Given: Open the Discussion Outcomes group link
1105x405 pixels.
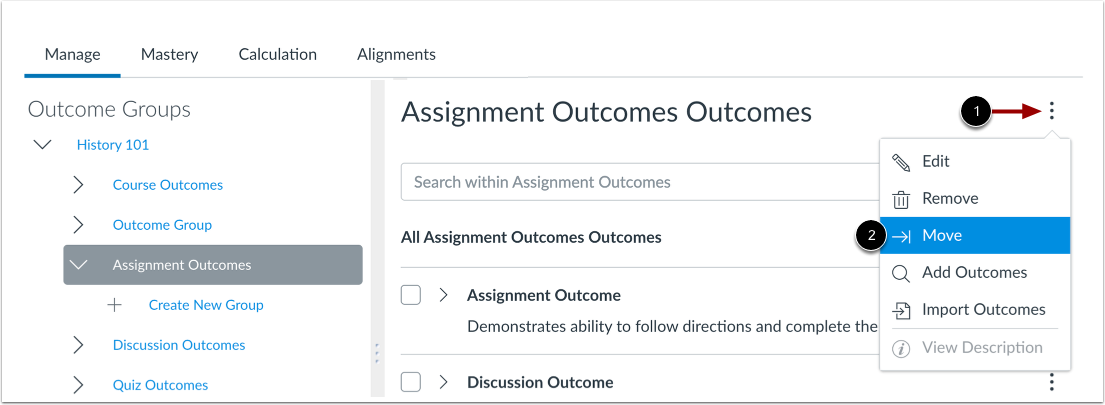Looking at the screenshot, I should (x=178, y=345).
